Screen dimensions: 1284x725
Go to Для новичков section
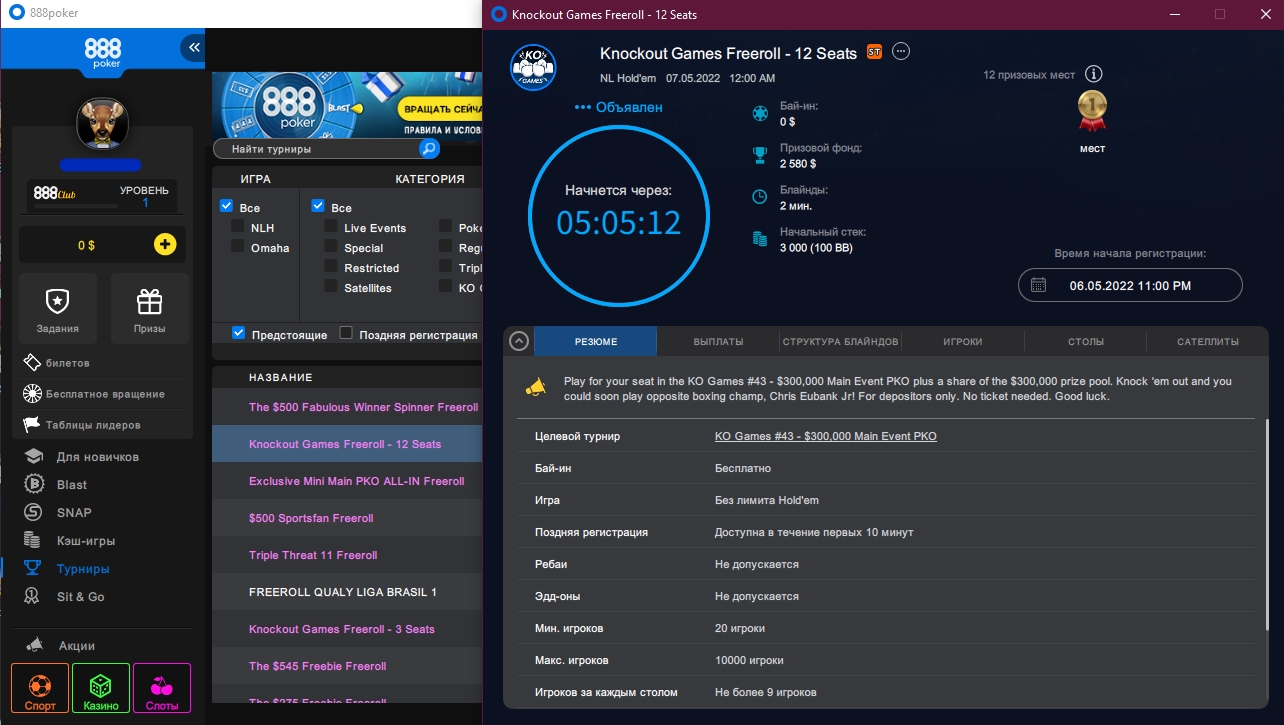[x=82, y=457]
